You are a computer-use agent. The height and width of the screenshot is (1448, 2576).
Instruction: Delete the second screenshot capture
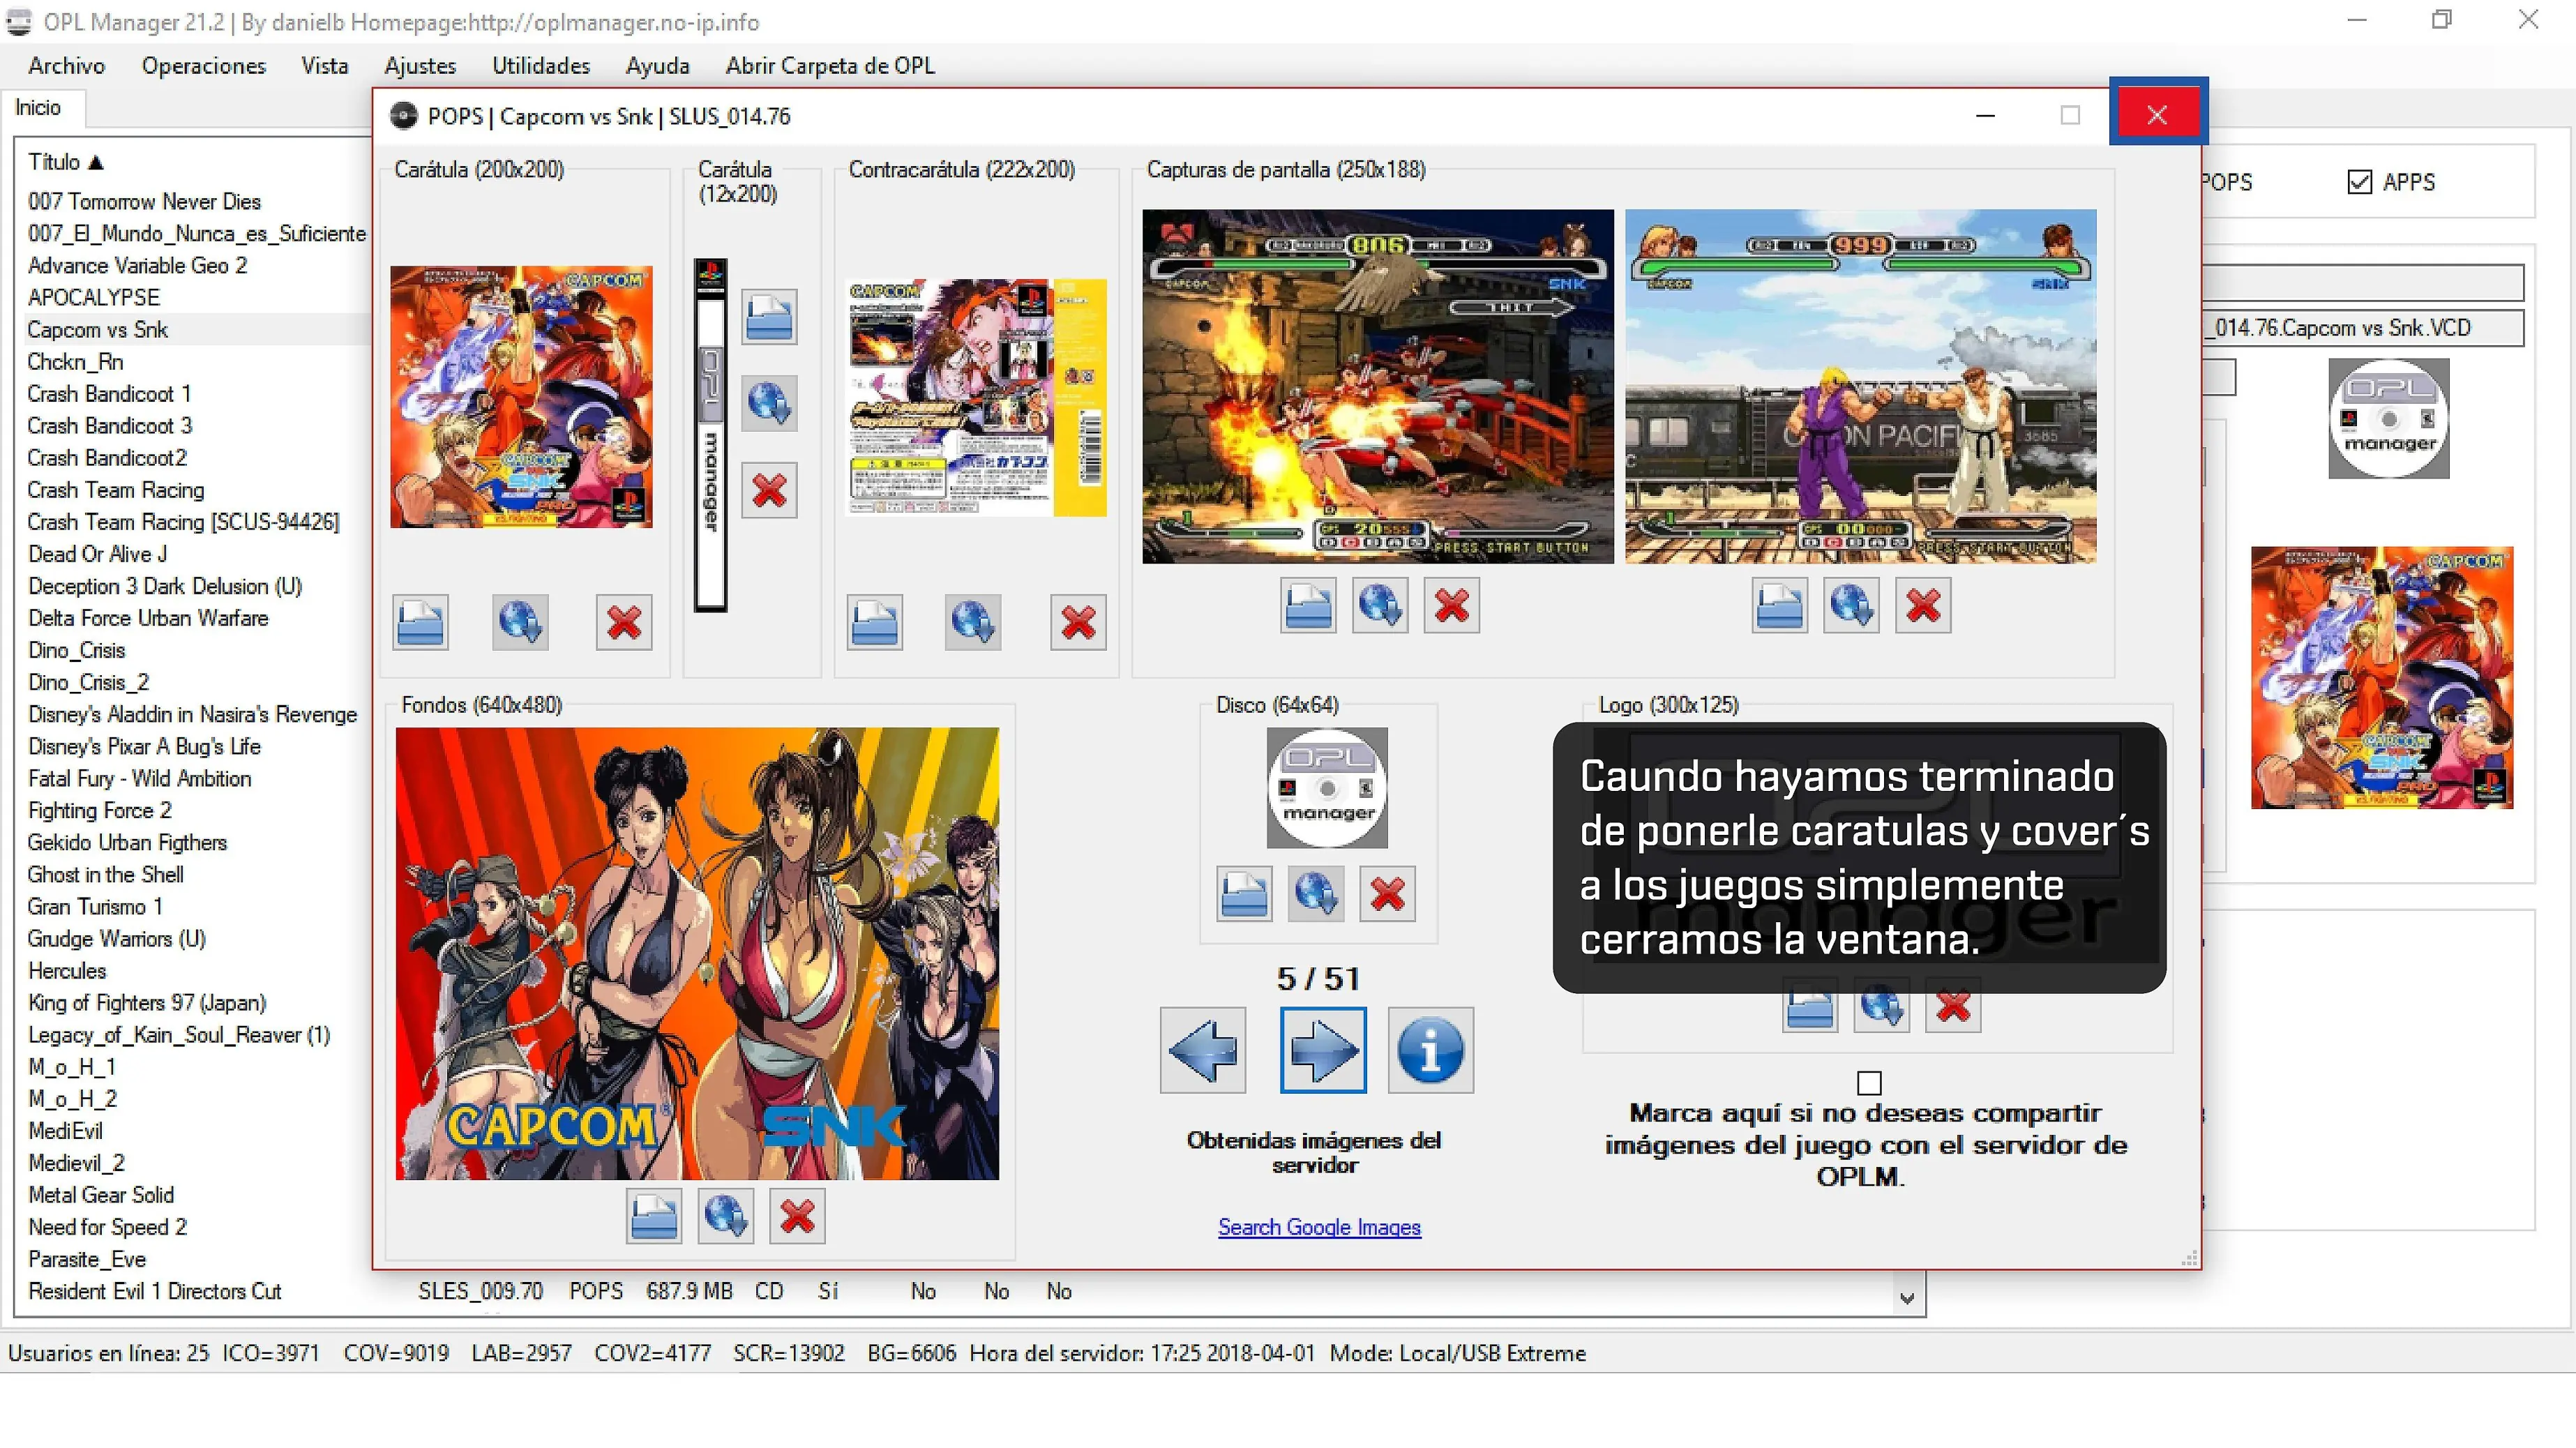point(1923,605)
